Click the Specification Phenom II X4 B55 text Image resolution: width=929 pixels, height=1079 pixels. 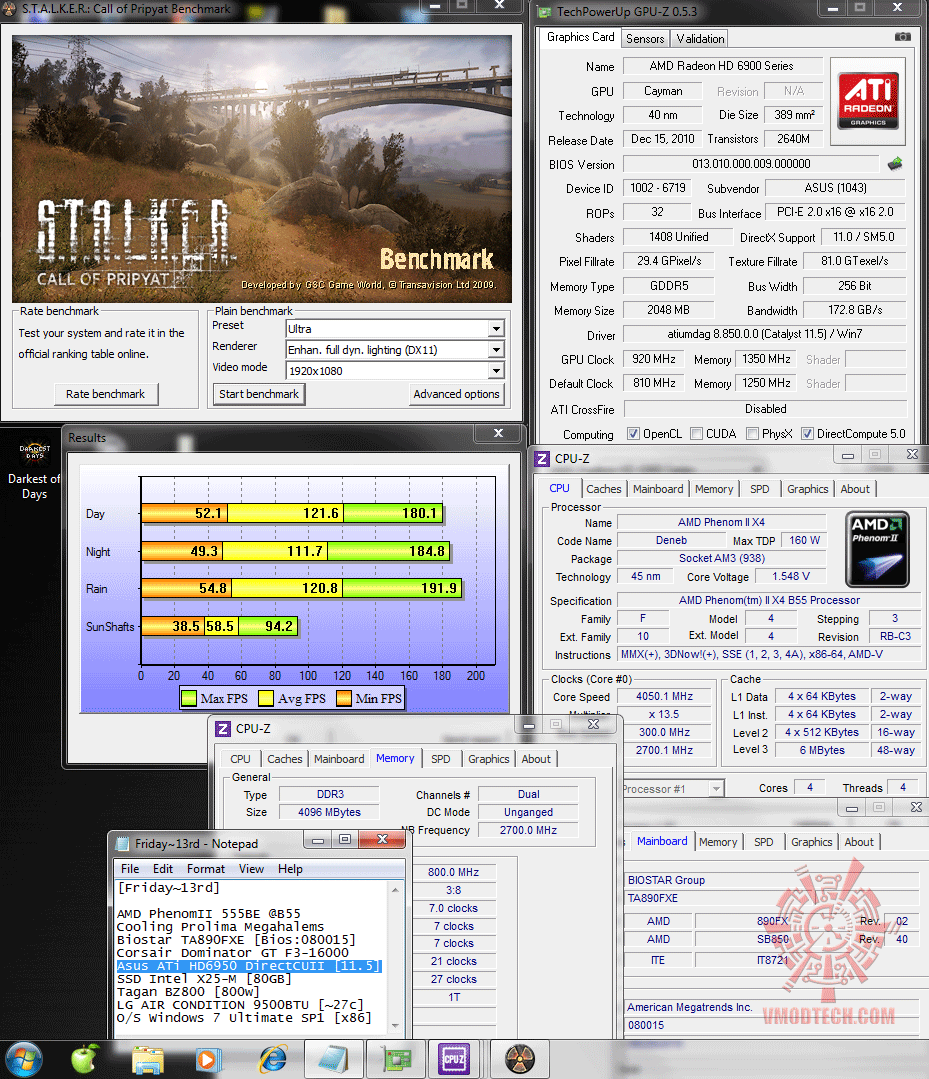pyautogui.click(x=769, y=600)
